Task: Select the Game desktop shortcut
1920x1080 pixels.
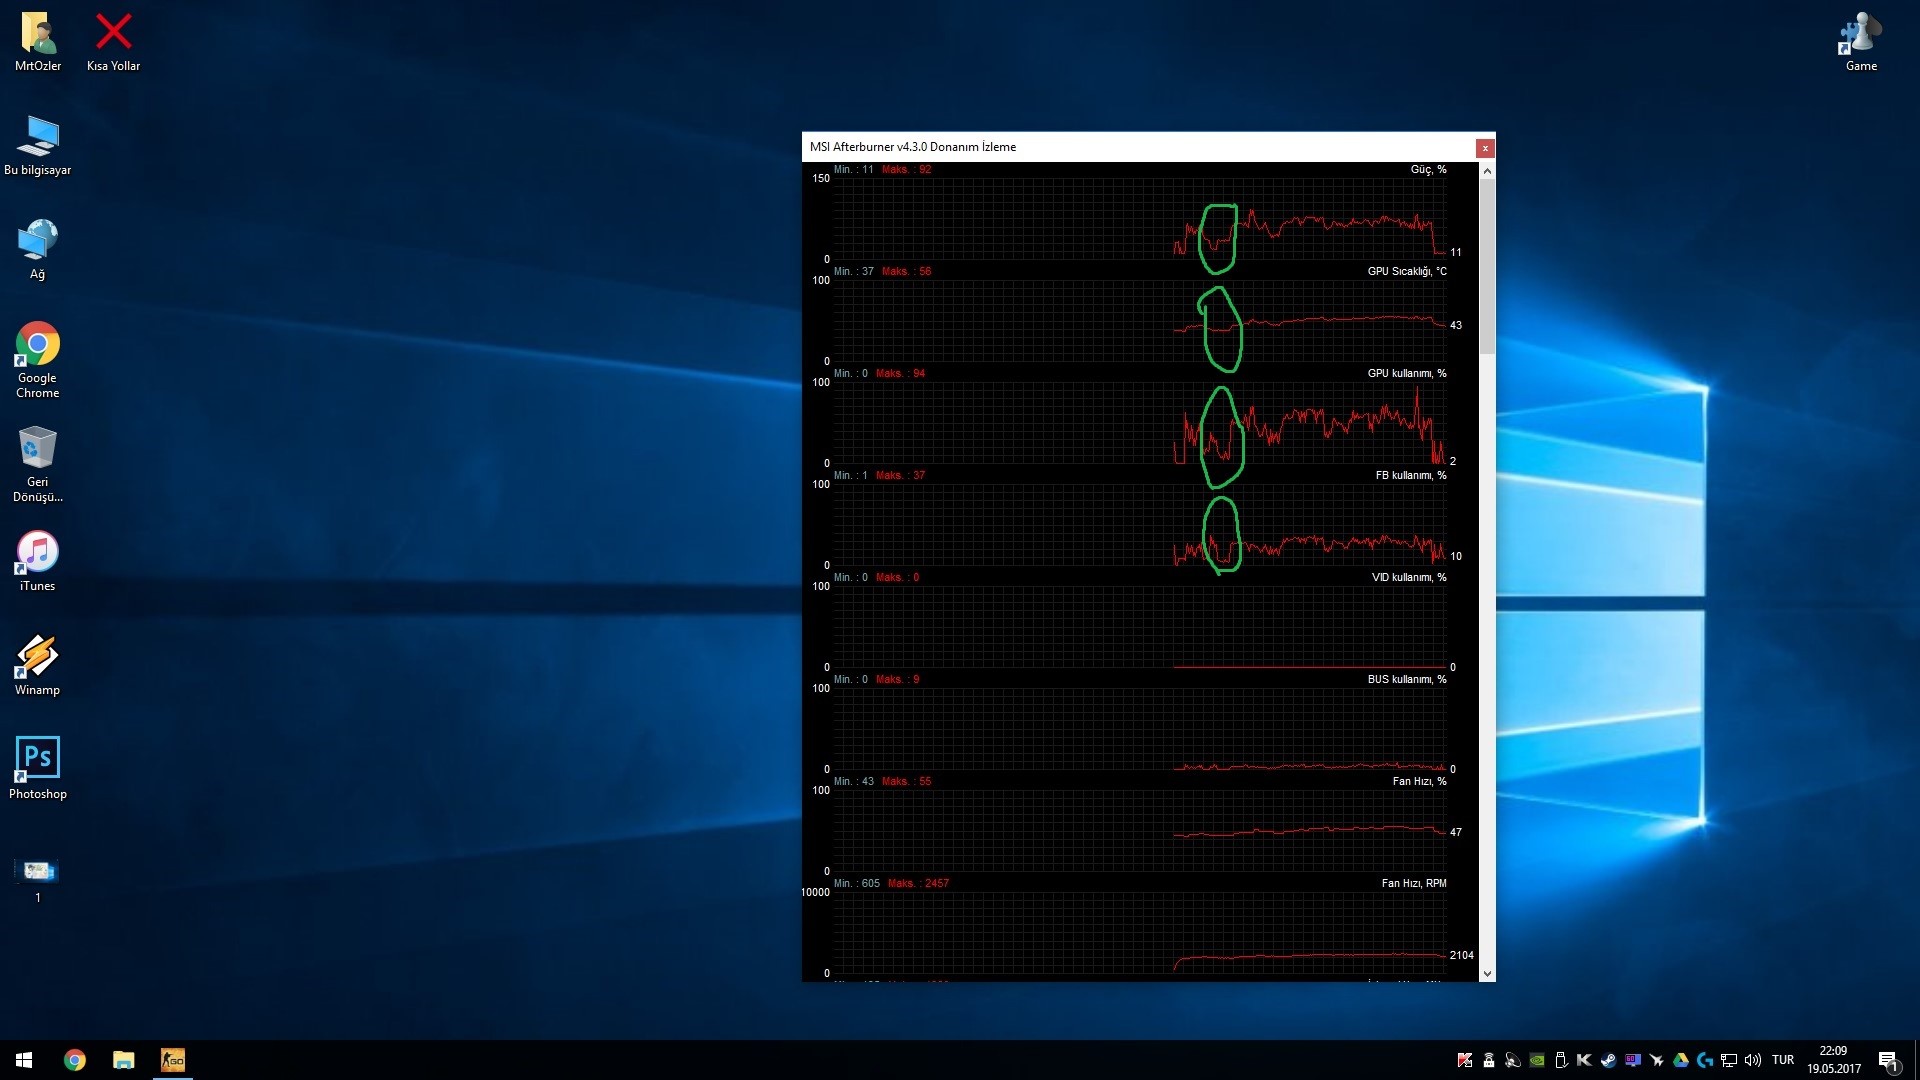Action: [x=1861, y=42]
